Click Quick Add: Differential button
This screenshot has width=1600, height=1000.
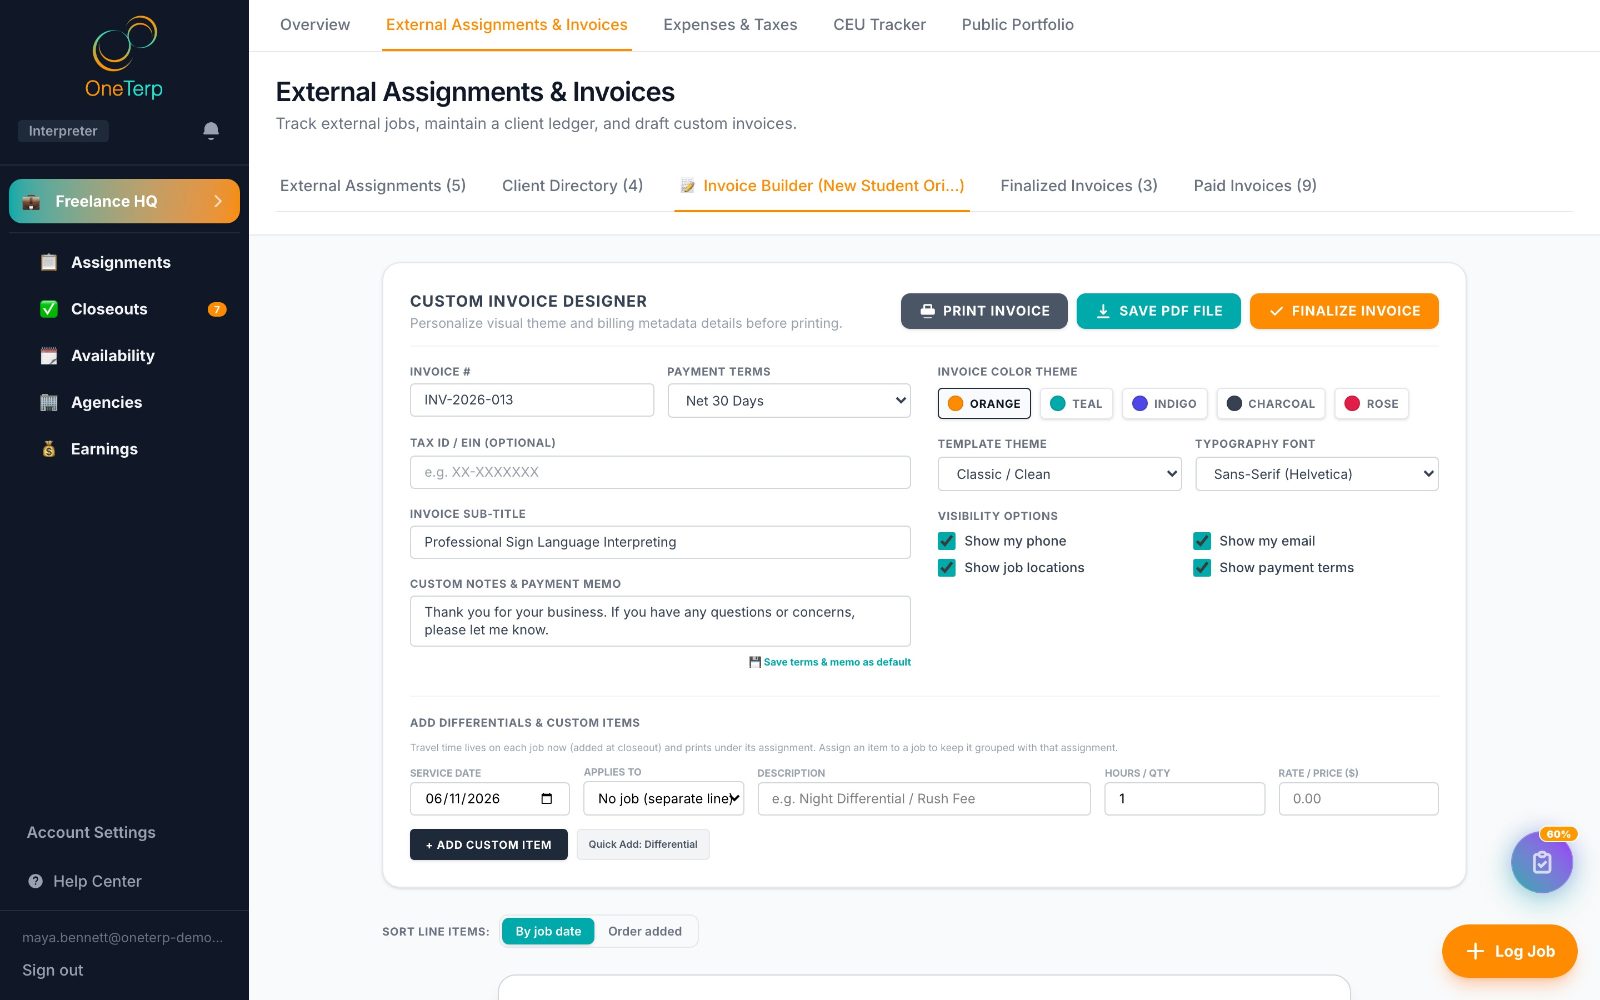coord(643,845)
